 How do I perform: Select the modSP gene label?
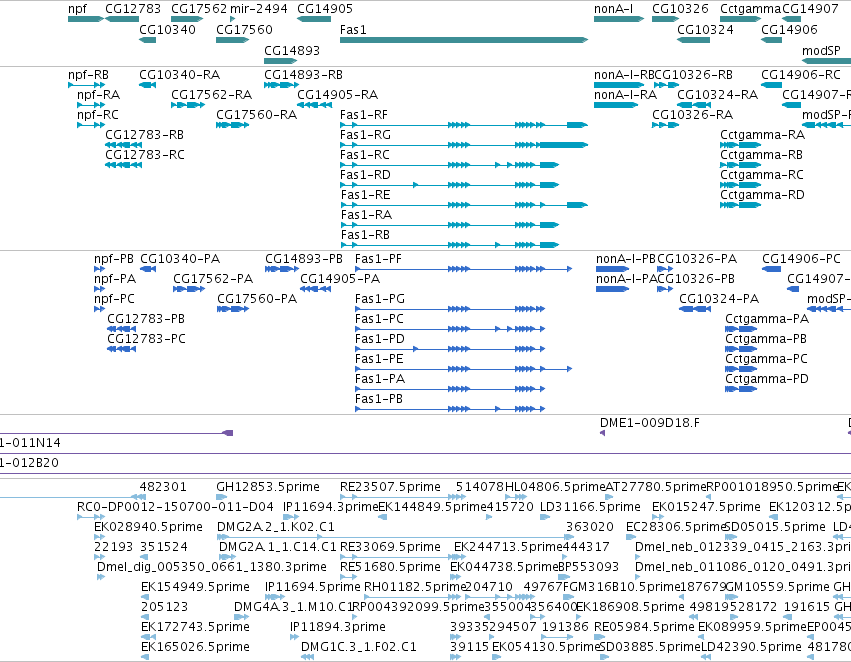tap(821, 50)
